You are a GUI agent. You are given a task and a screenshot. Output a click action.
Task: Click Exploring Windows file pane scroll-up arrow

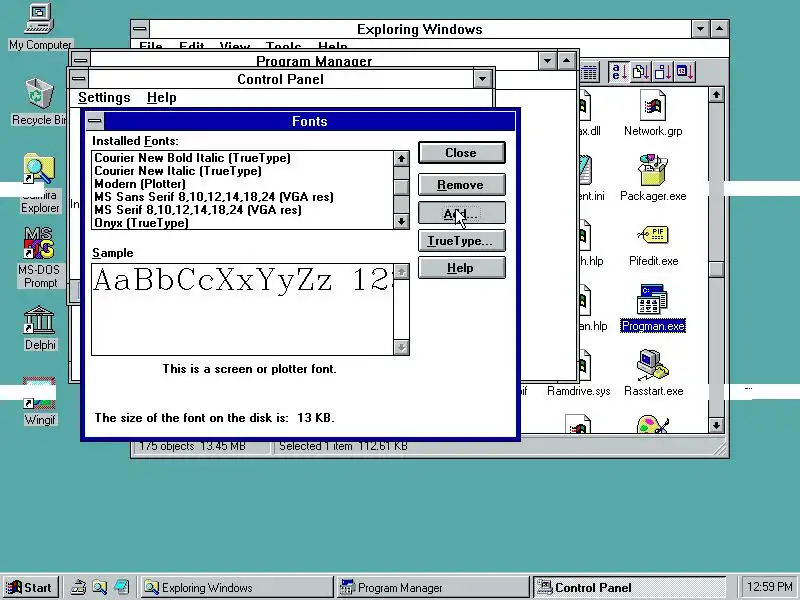click(x=716, y=95)
